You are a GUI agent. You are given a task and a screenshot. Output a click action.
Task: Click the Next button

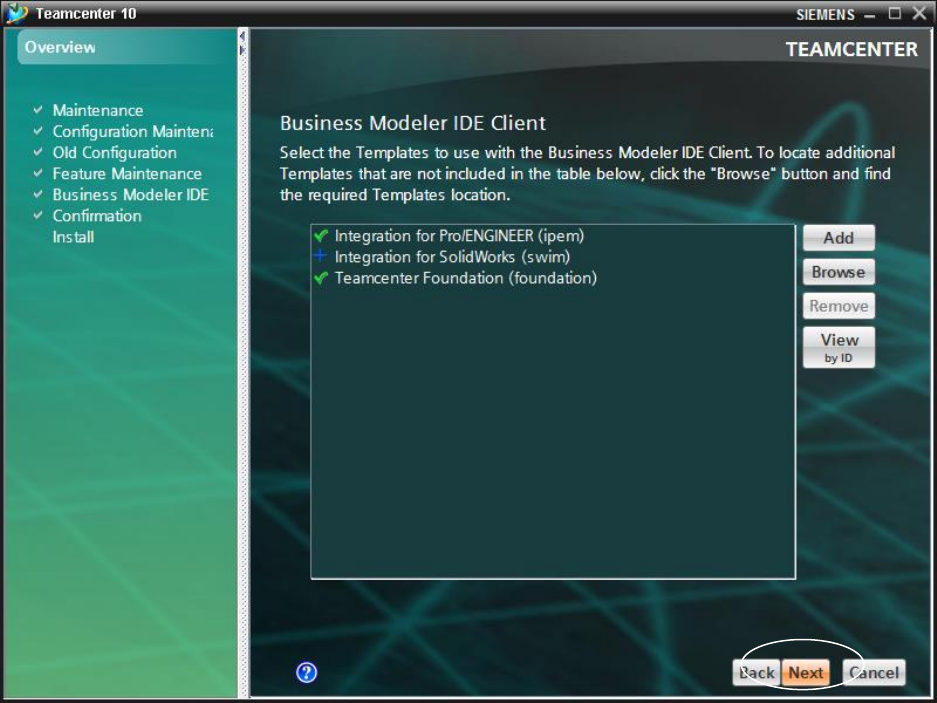tap(805, 673)
